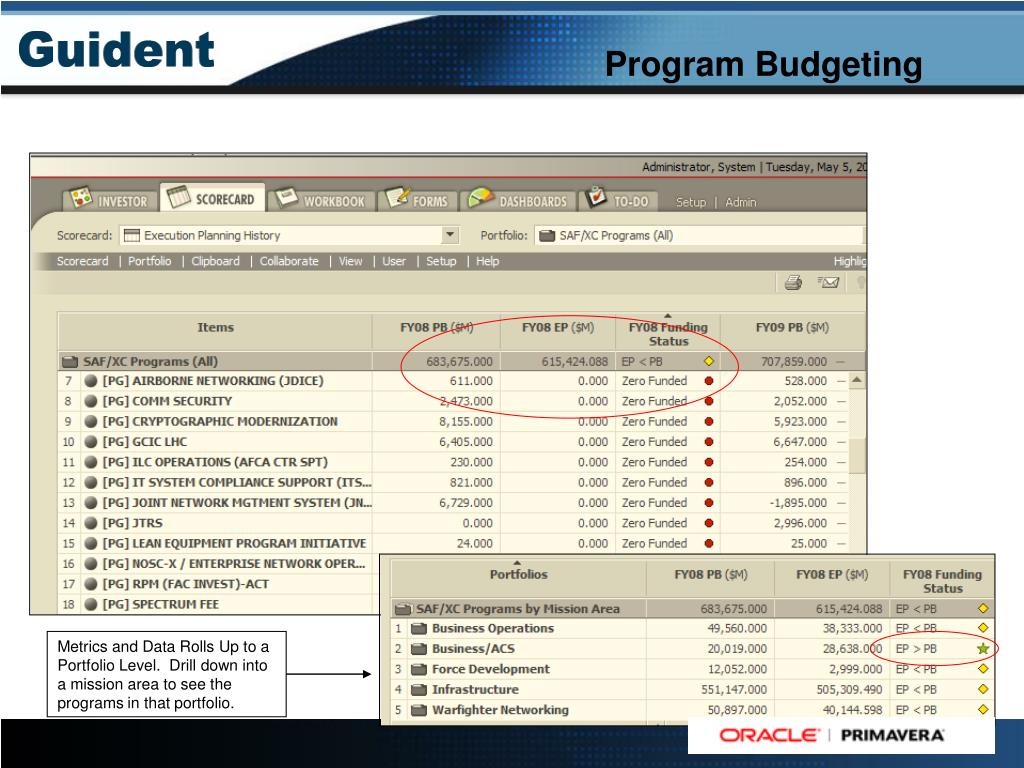Select JOINT NETWORK MGTMENT SYSTEM row
Viewport: 1024px width, 768px height.
[237, 502]
